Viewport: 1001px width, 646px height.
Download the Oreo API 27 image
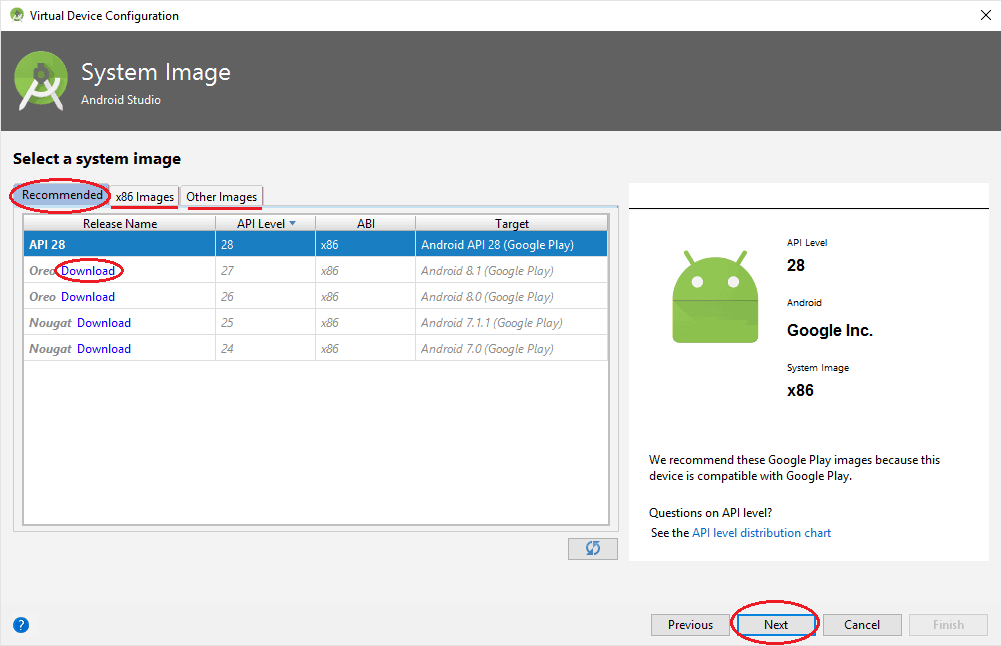88,271
